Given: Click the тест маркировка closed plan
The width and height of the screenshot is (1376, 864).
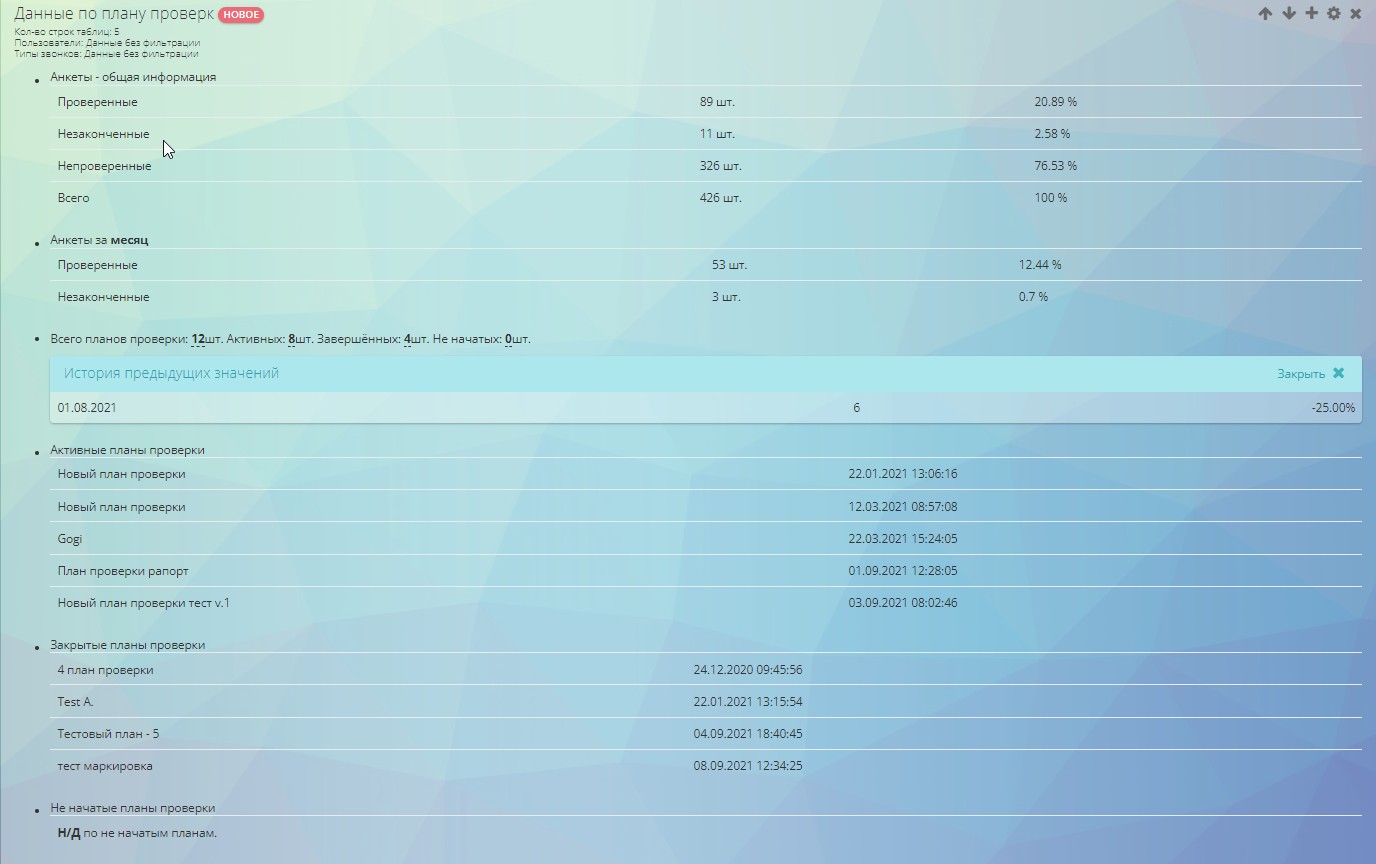Looking at the screenshot, I should click(x=105, y=766).
